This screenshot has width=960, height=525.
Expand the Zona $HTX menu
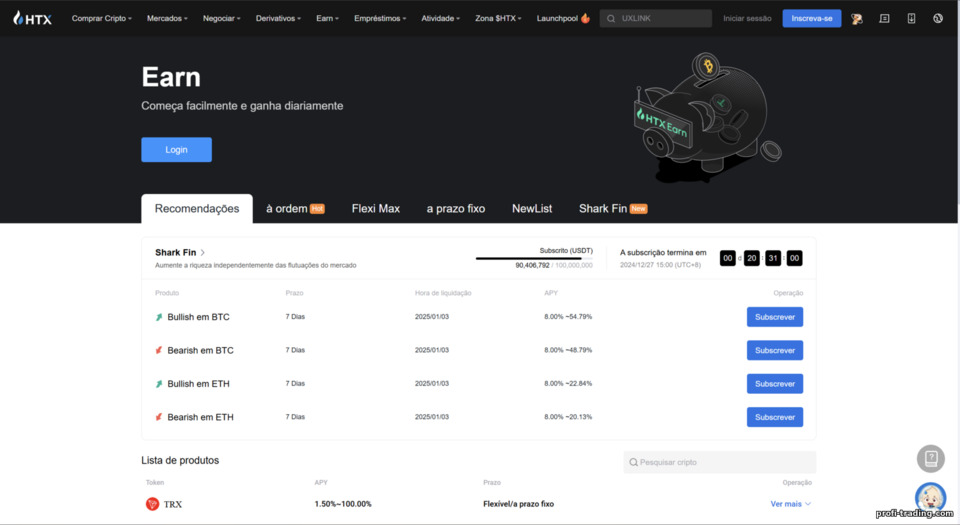point(498,18)
